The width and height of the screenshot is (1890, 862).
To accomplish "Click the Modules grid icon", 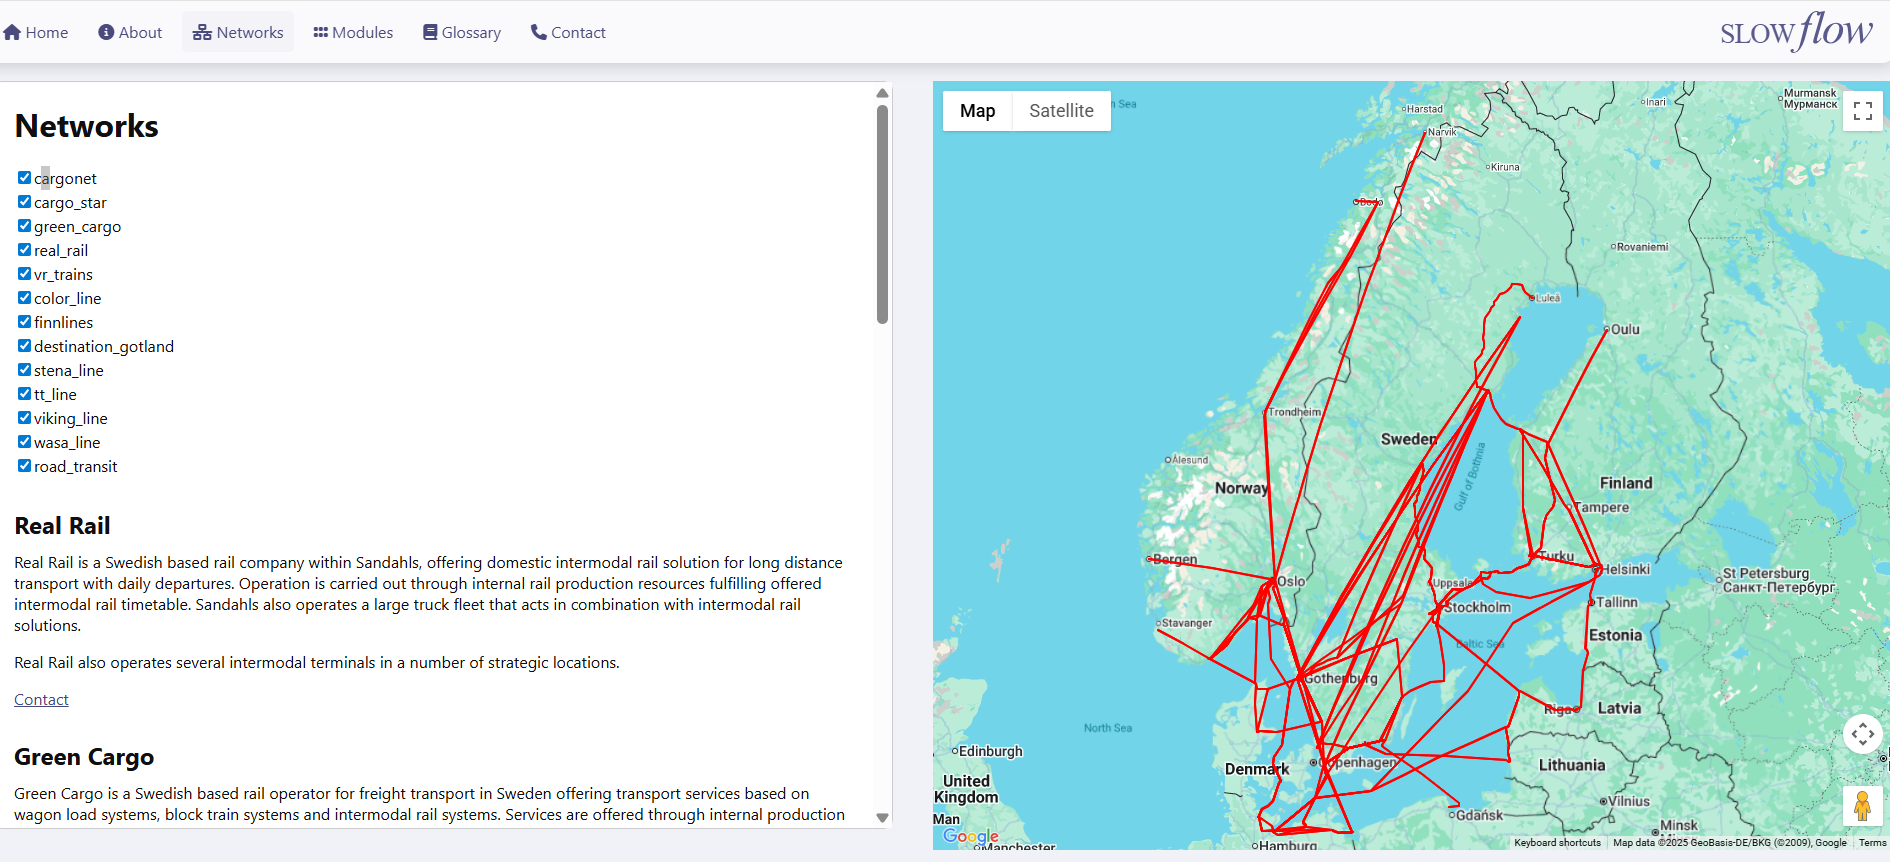I will coord(320,32).
